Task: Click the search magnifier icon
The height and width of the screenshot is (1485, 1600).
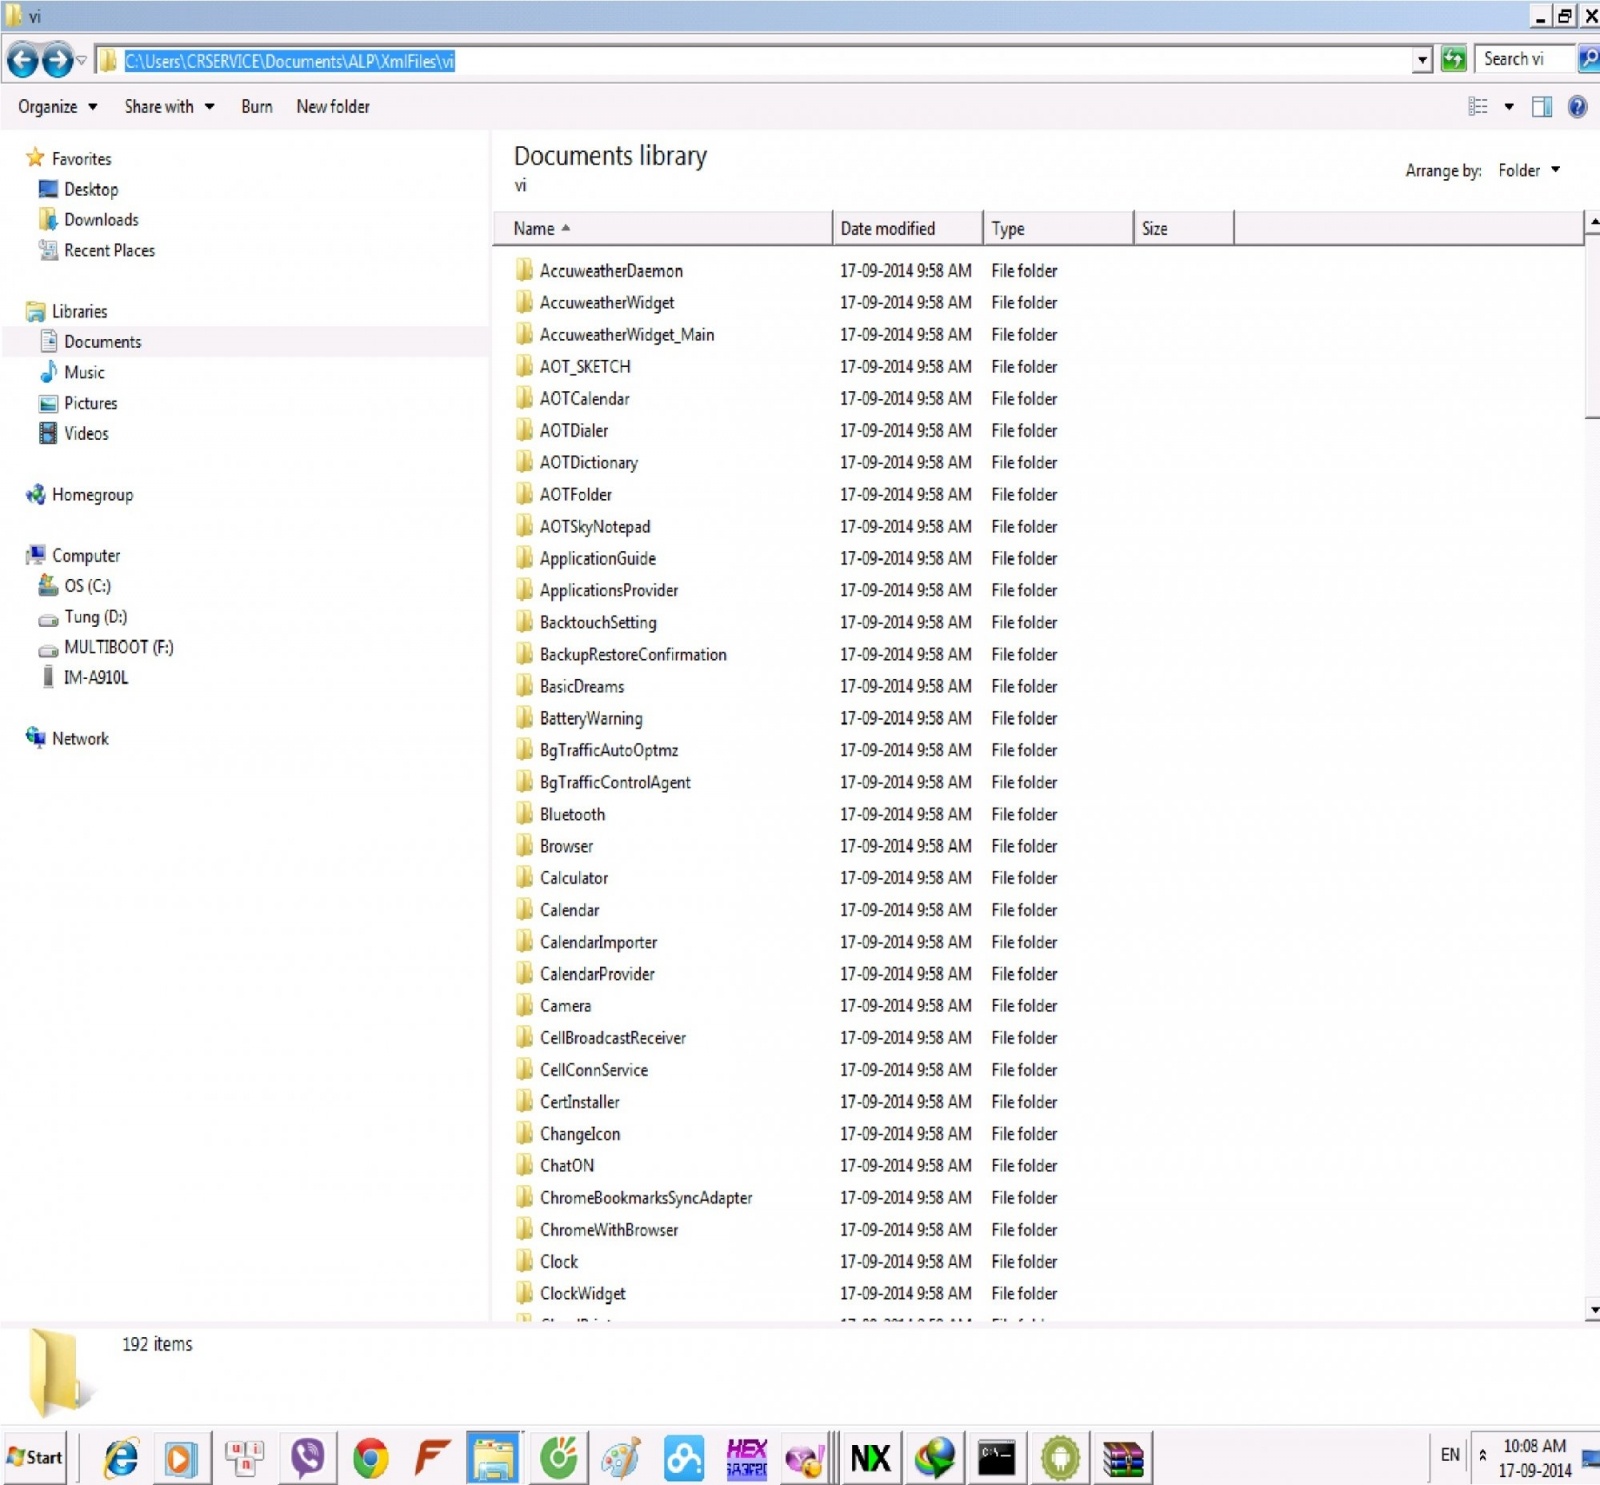Action: (1588, 60)
